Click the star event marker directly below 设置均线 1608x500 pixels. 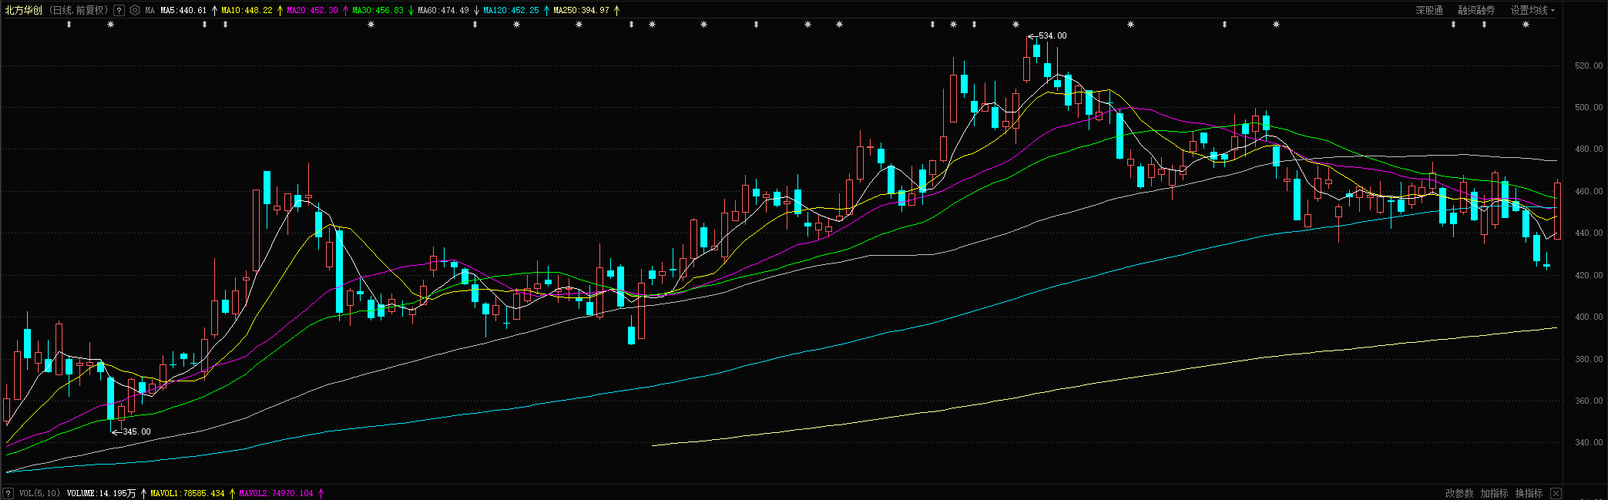[x=1526, y=24]
